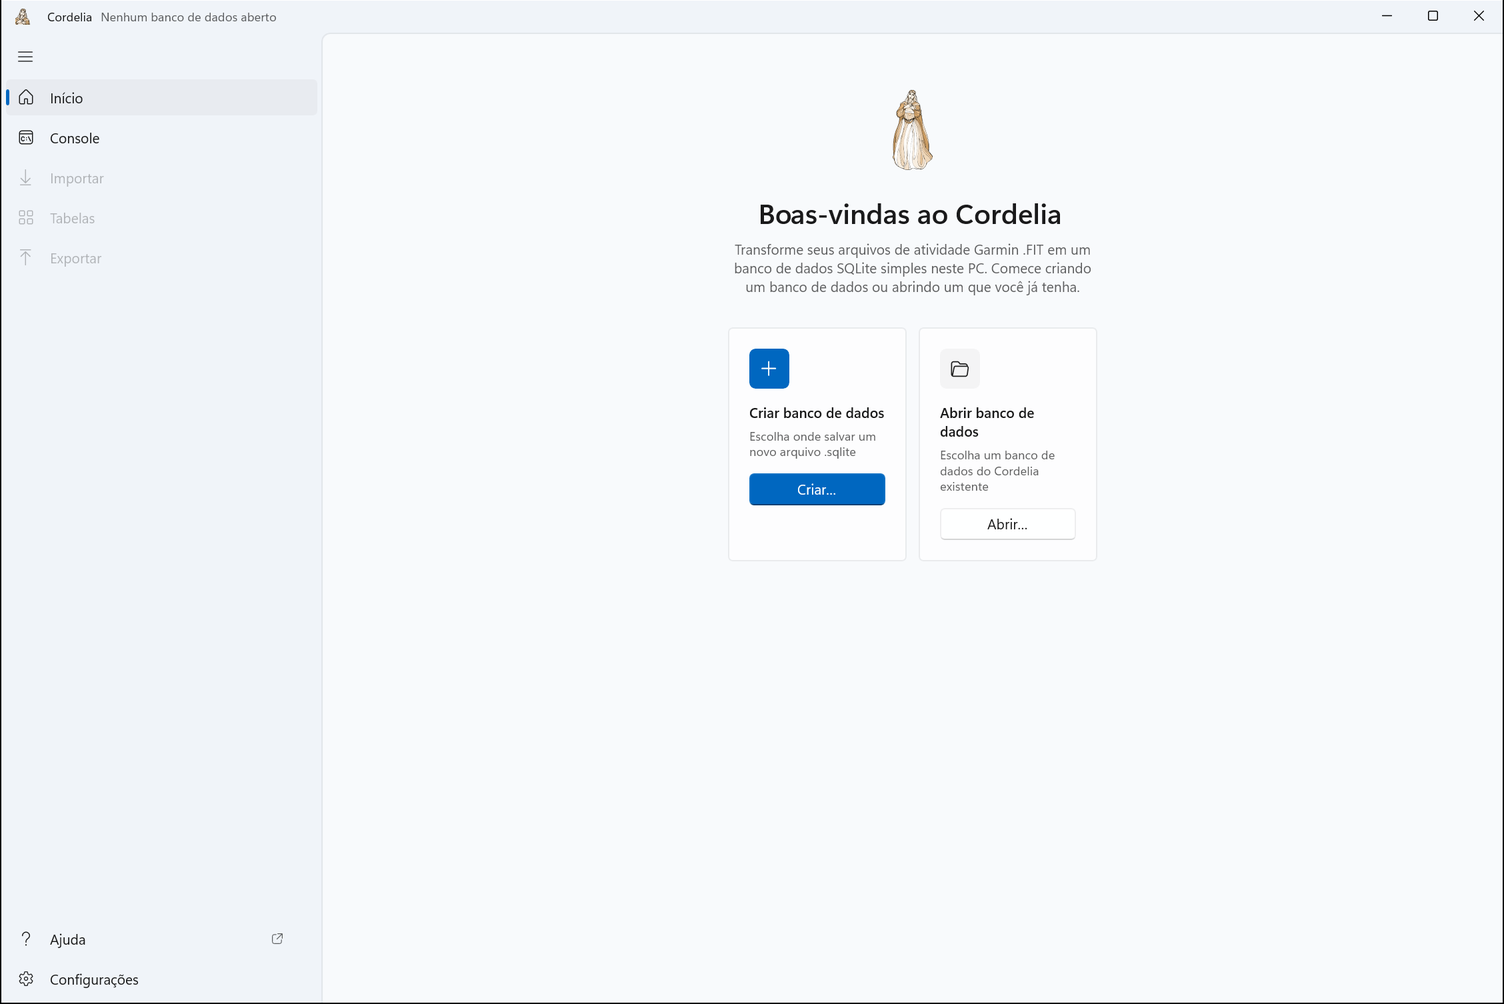Click the Ajuda question mark icon
This screenshot has width=1504, height=1004.
(26, 939)
